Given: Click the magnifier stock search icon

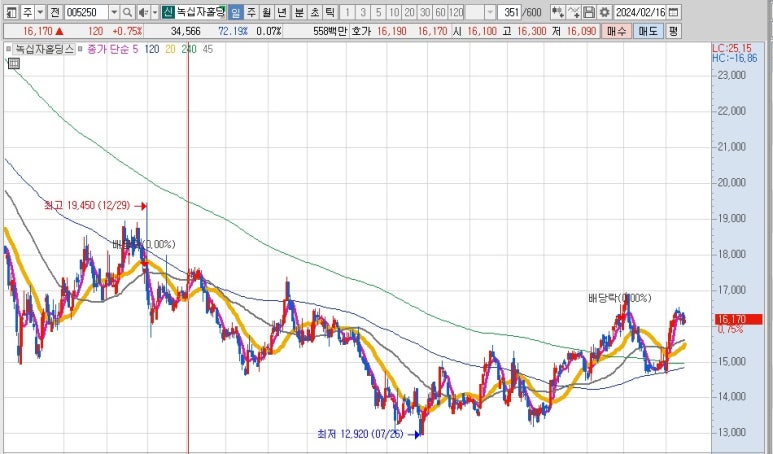Looking at the screenshot, I should [x=128, y=12].
